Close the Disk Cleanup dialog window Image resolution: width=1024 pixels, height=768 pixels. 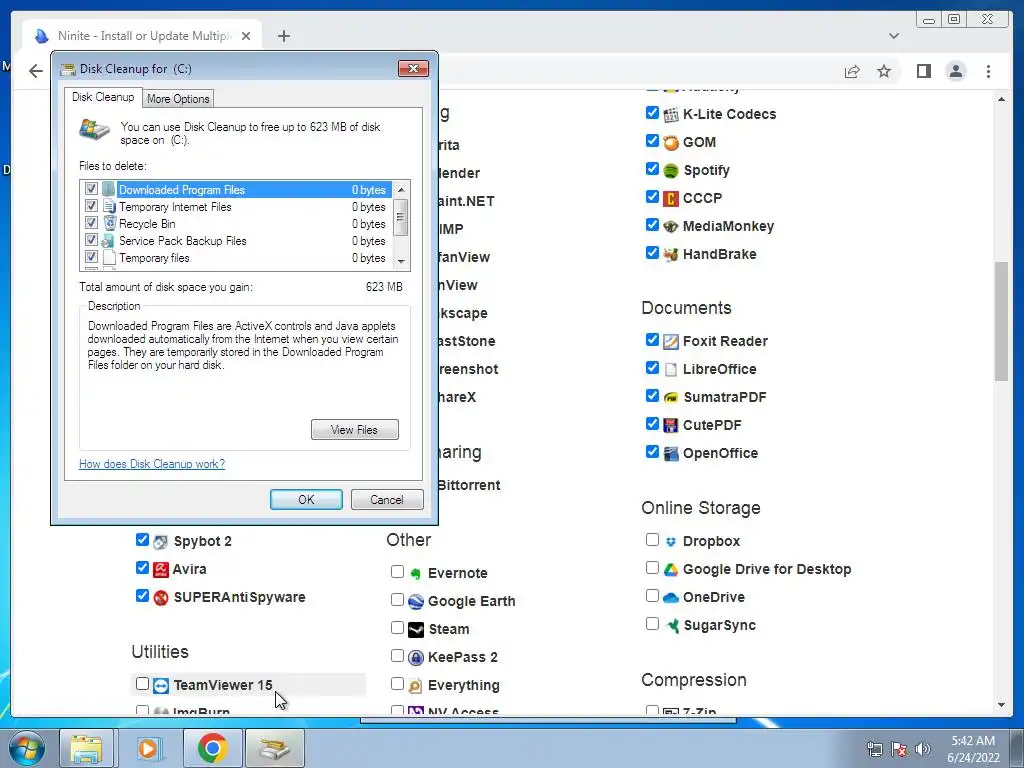(413, 69)
